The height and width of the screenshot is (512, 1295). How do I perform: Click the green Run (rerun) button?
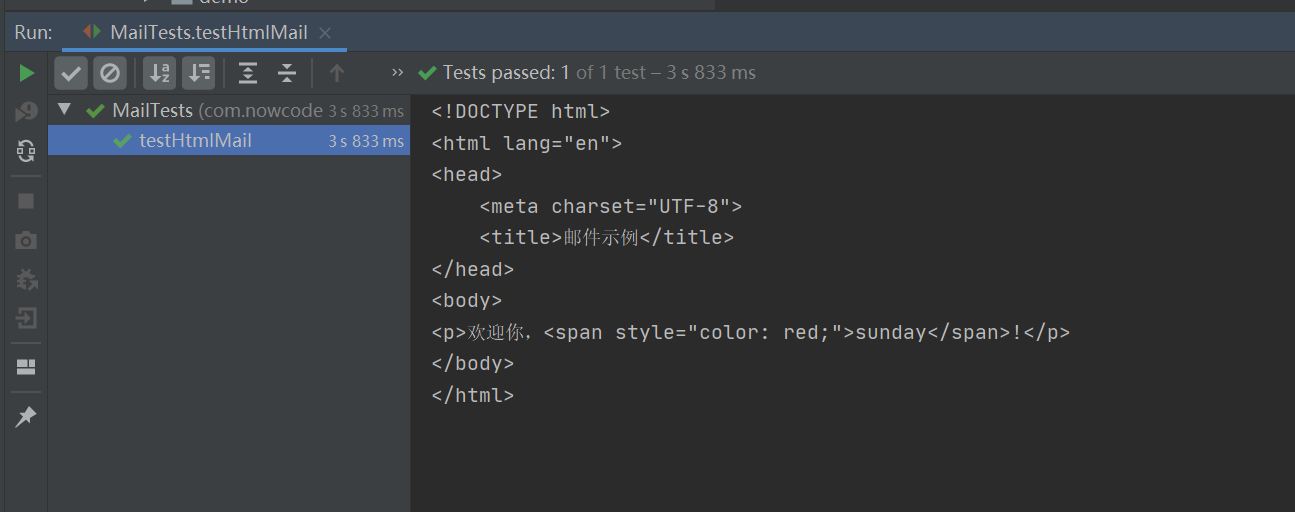click(27, 73)
